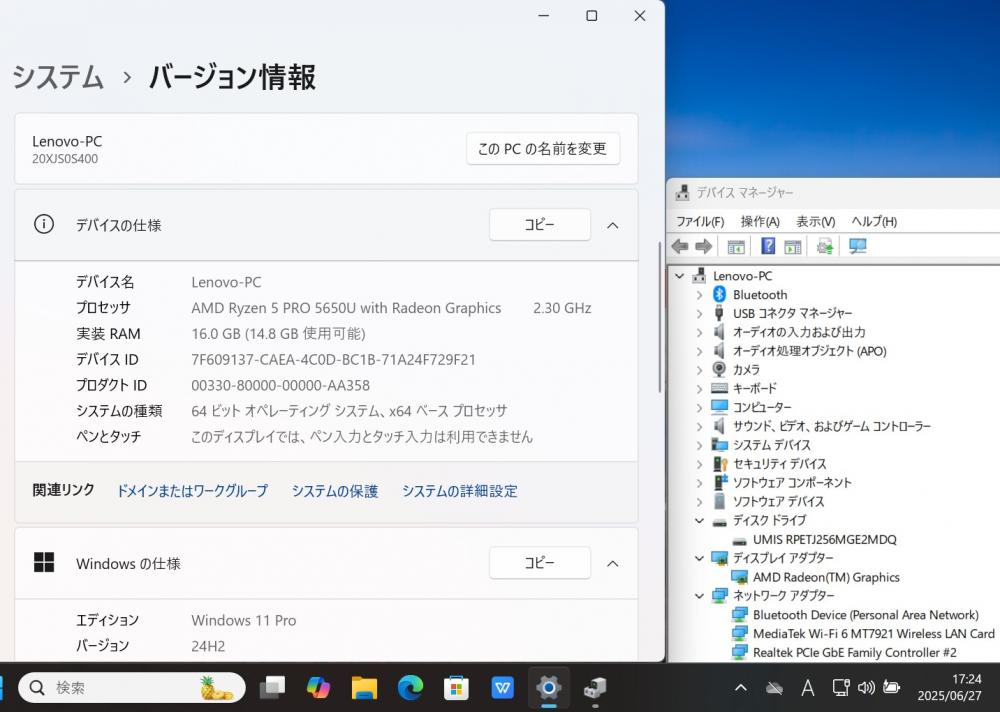
Task: Click the system devices (システム デバイス) folder icon
Action: (x=719, y=445)
